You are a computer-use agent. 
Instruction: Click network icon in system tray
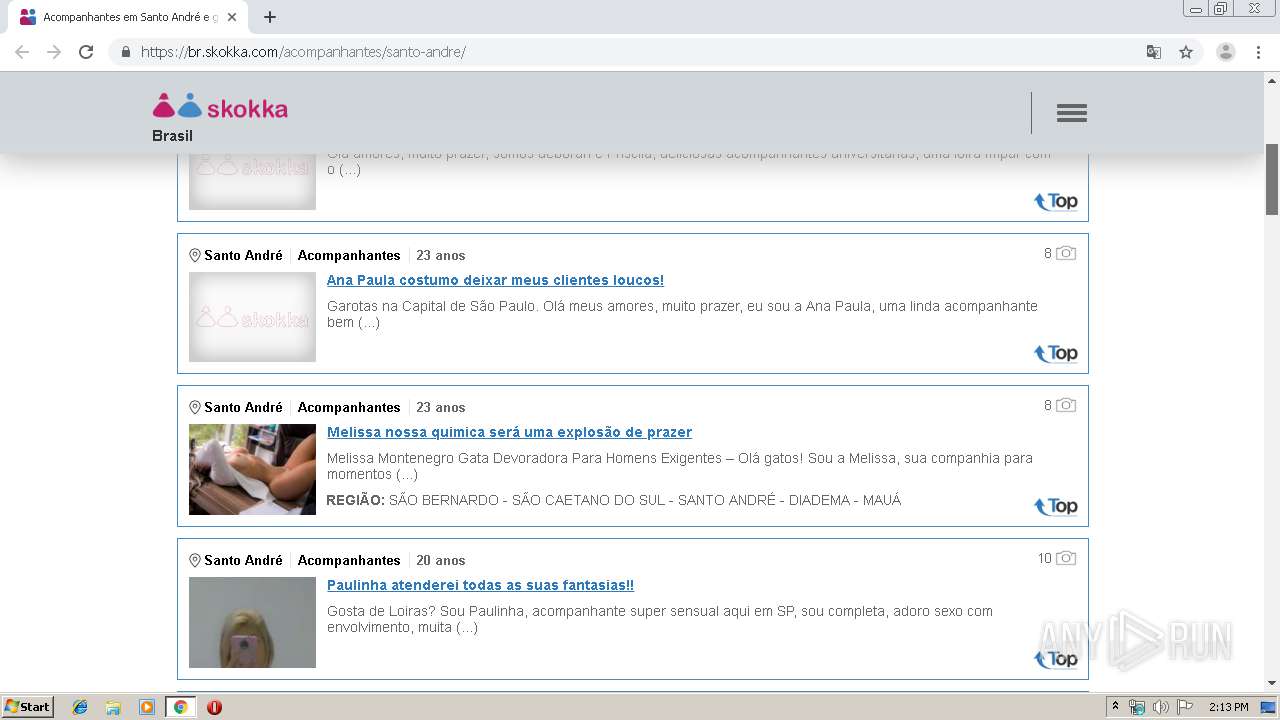pyautogui.click(x=1137, y=707)
